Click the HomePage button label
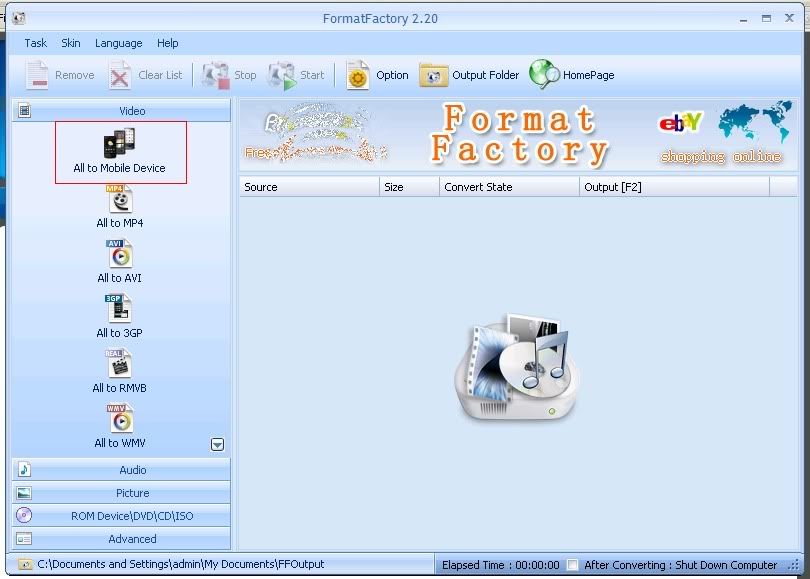Image resolution: width=810 pixels, height=579 pixels. (589, 75)
